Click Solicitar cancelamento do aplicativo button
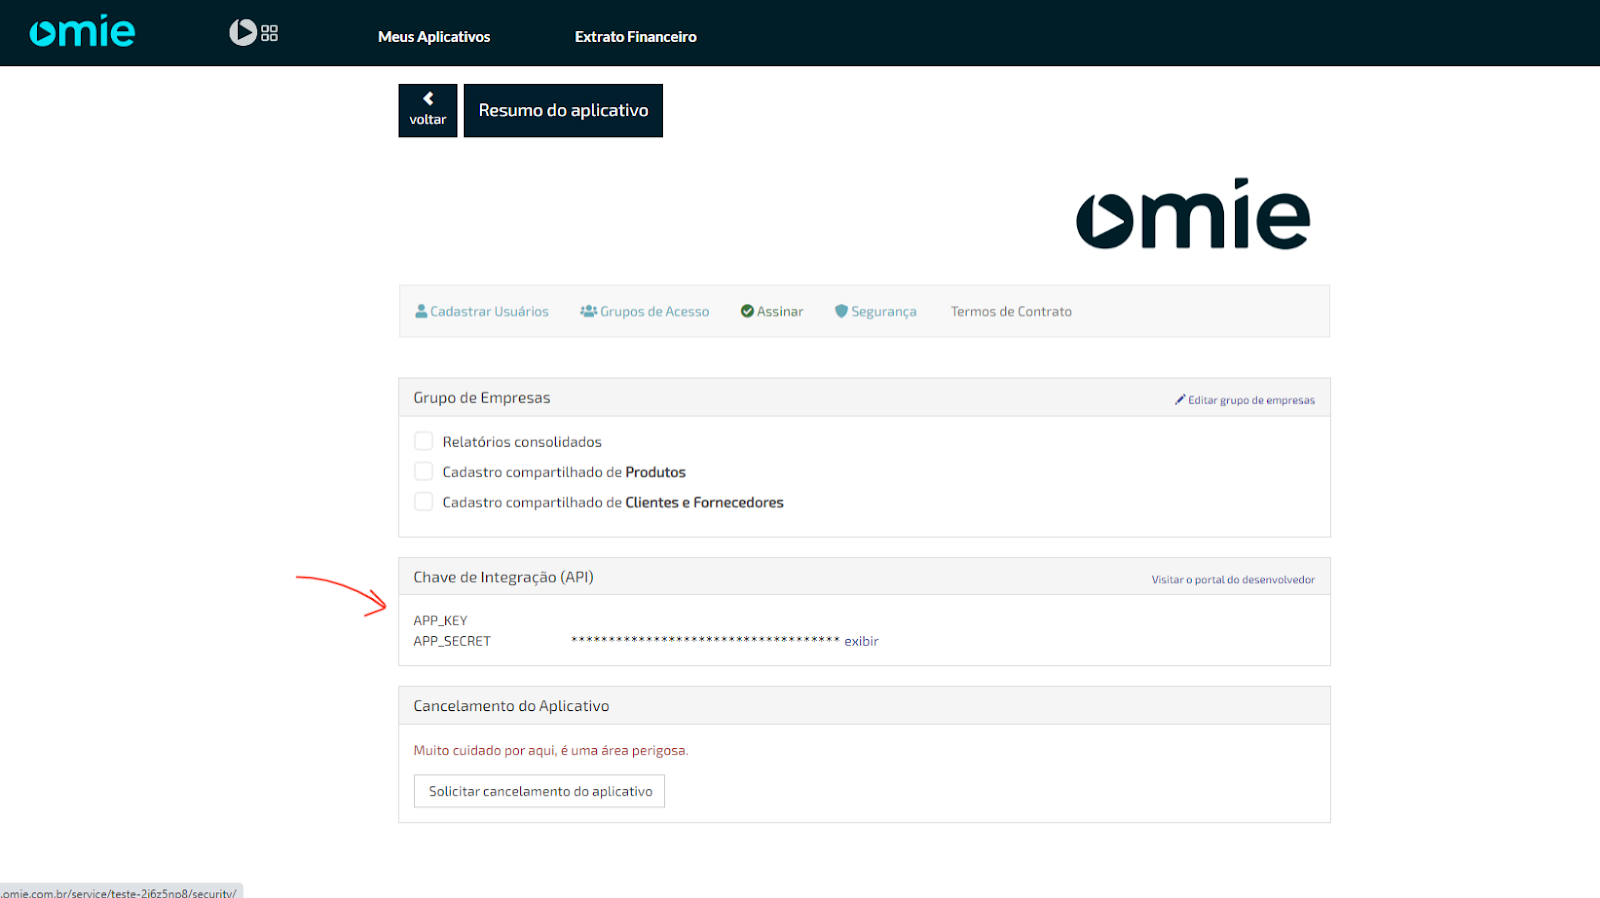 (x=540, y=791)
